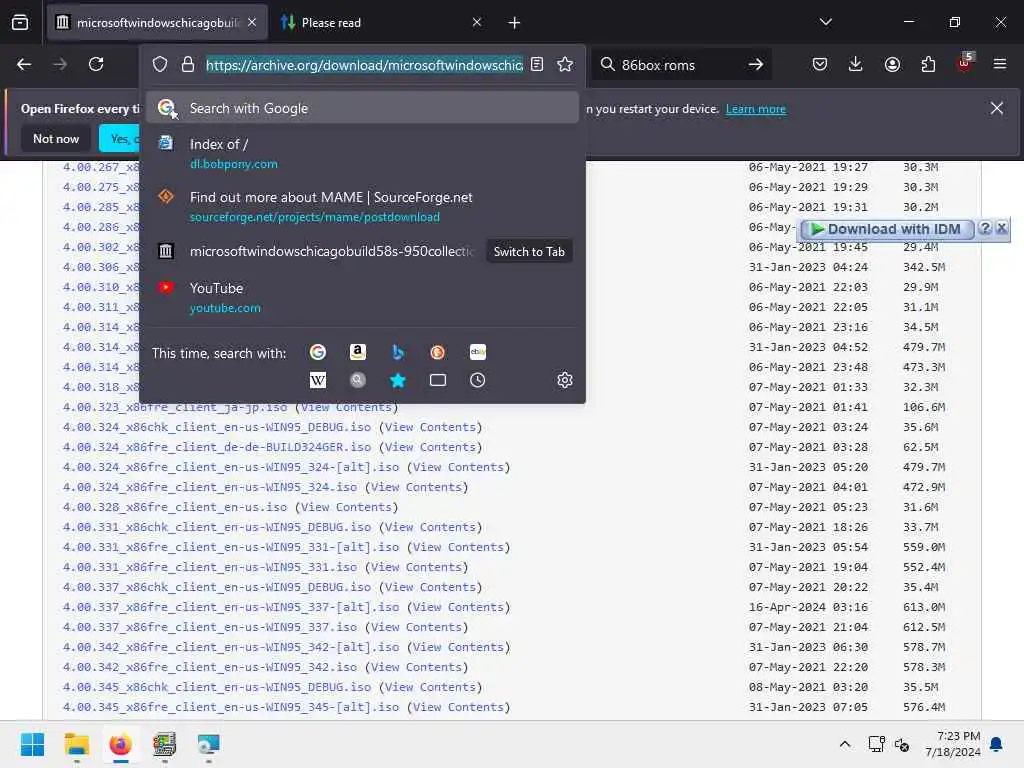Search this time with eBay icon
The image size is (1024, 768).
pos(478,353)
